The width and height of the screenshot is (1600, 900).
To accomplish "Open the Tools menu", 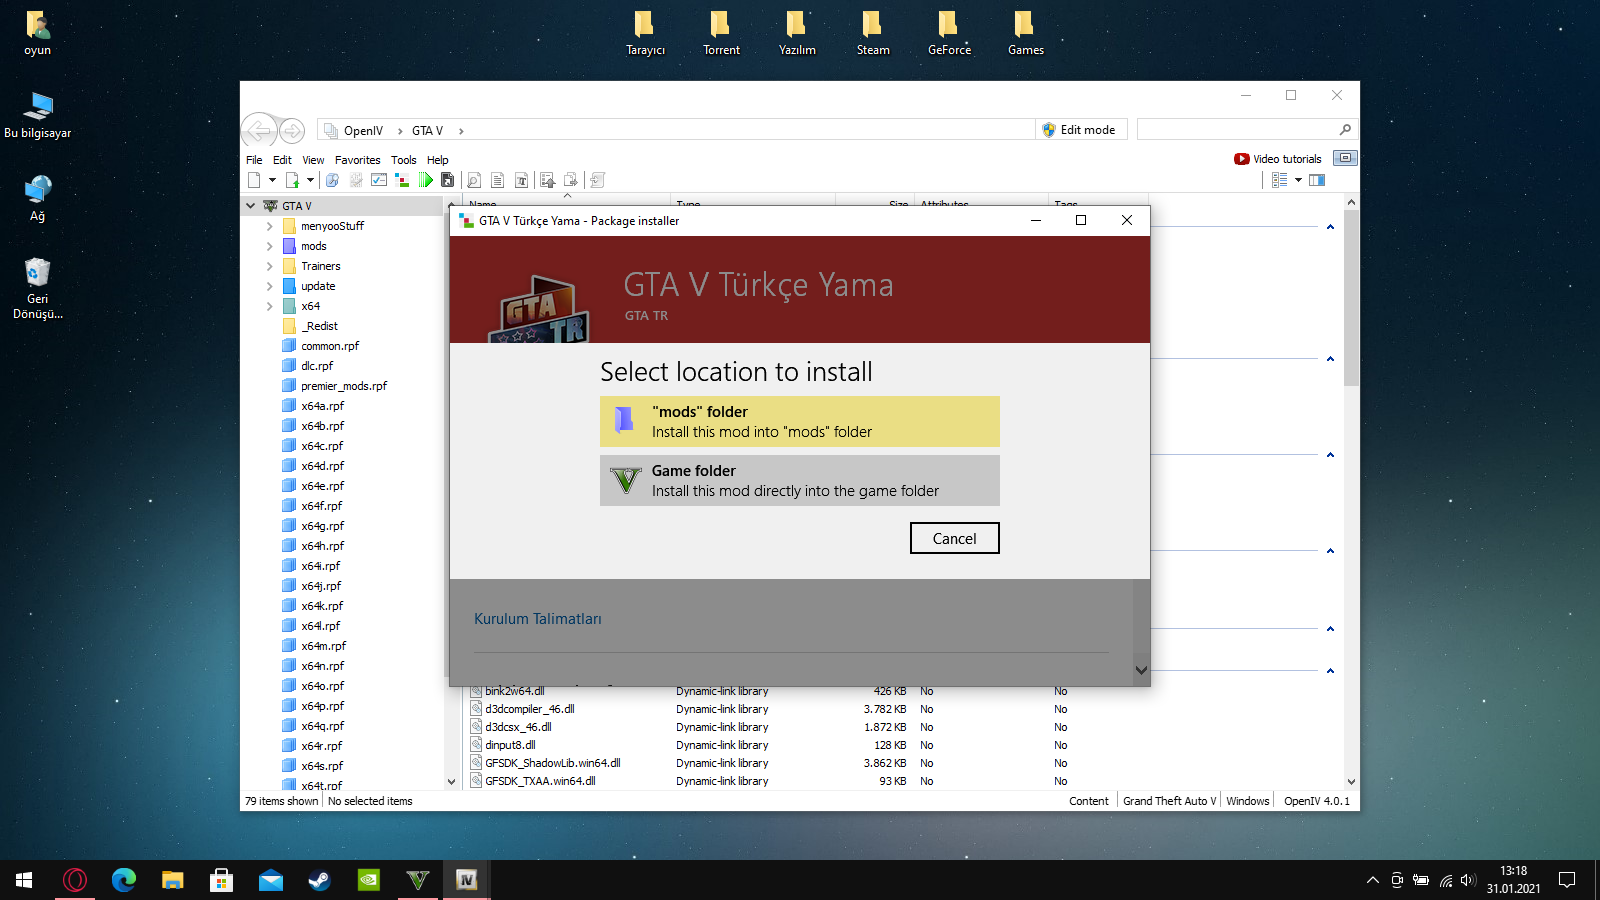I will click(404, 160).
